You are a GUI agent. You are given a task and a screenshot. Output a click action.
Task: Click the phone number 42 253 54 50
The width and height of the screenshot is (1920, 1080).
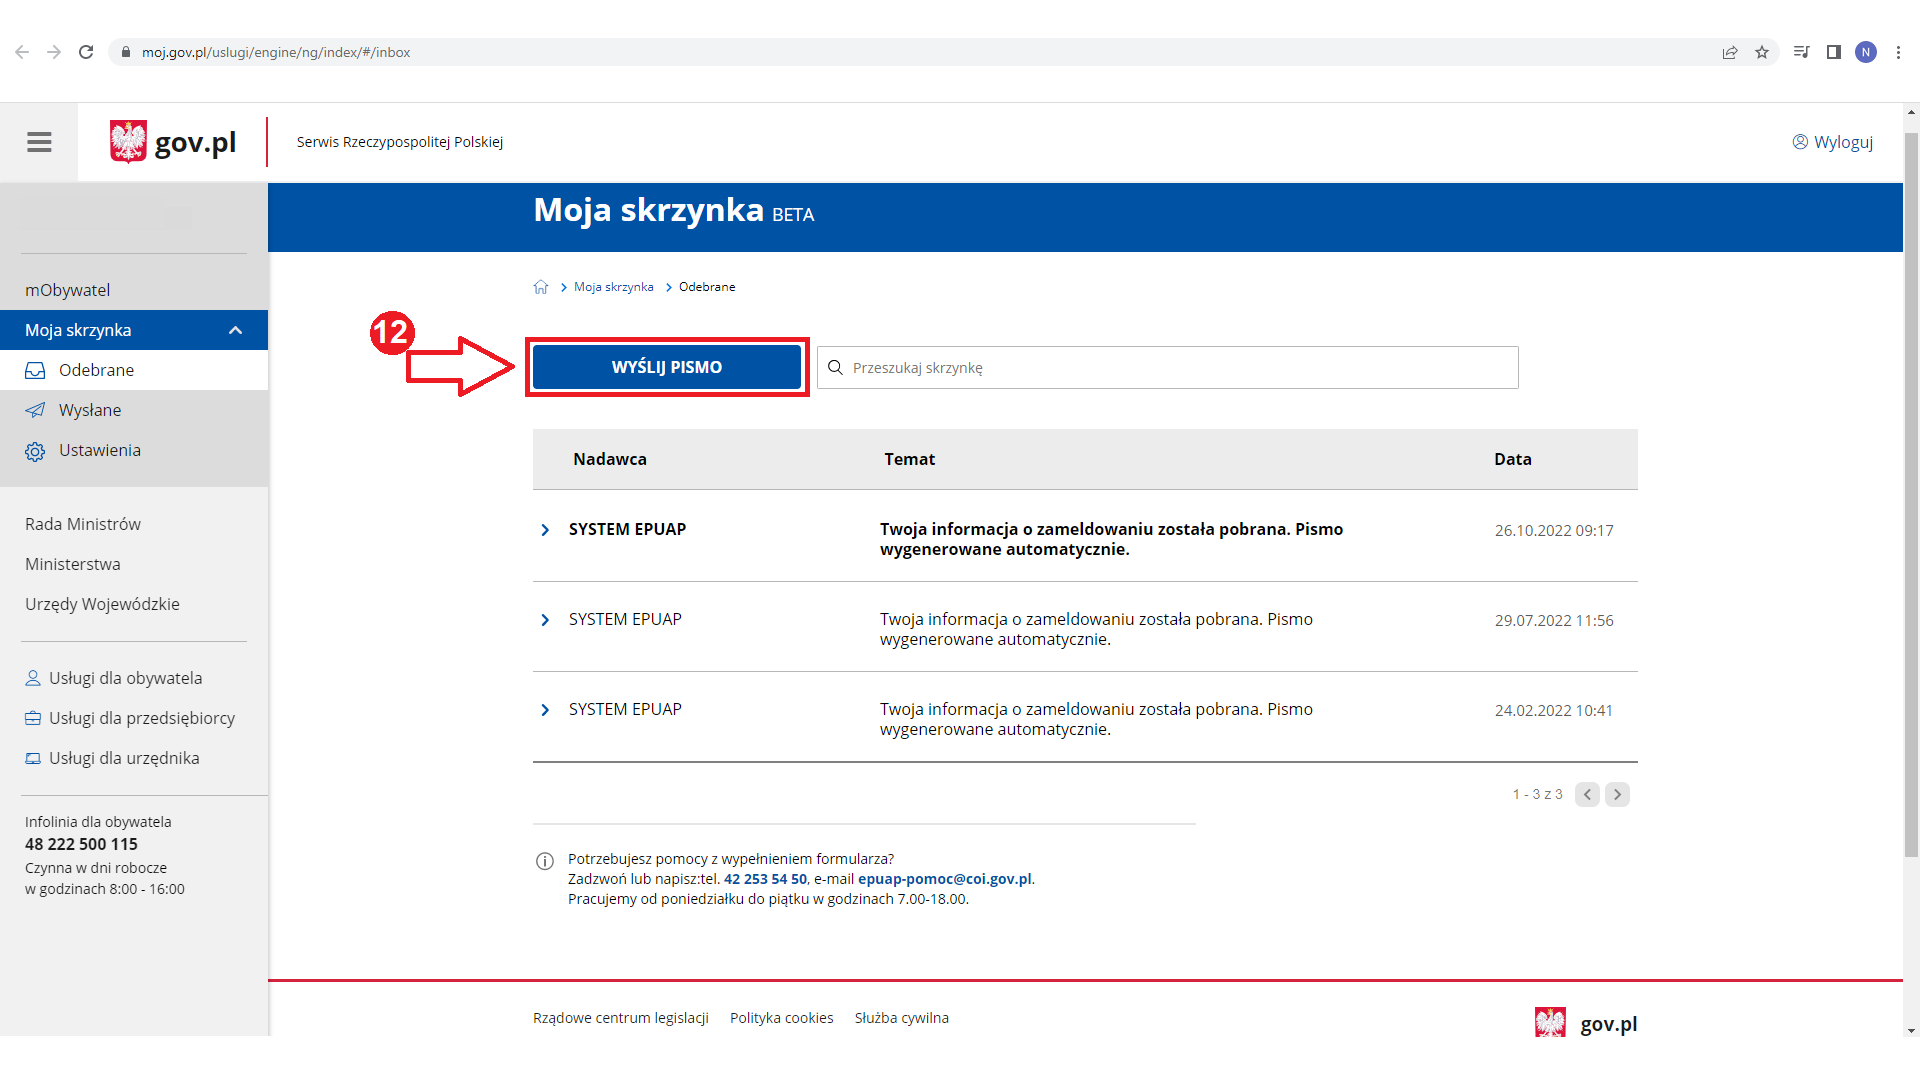765,879
